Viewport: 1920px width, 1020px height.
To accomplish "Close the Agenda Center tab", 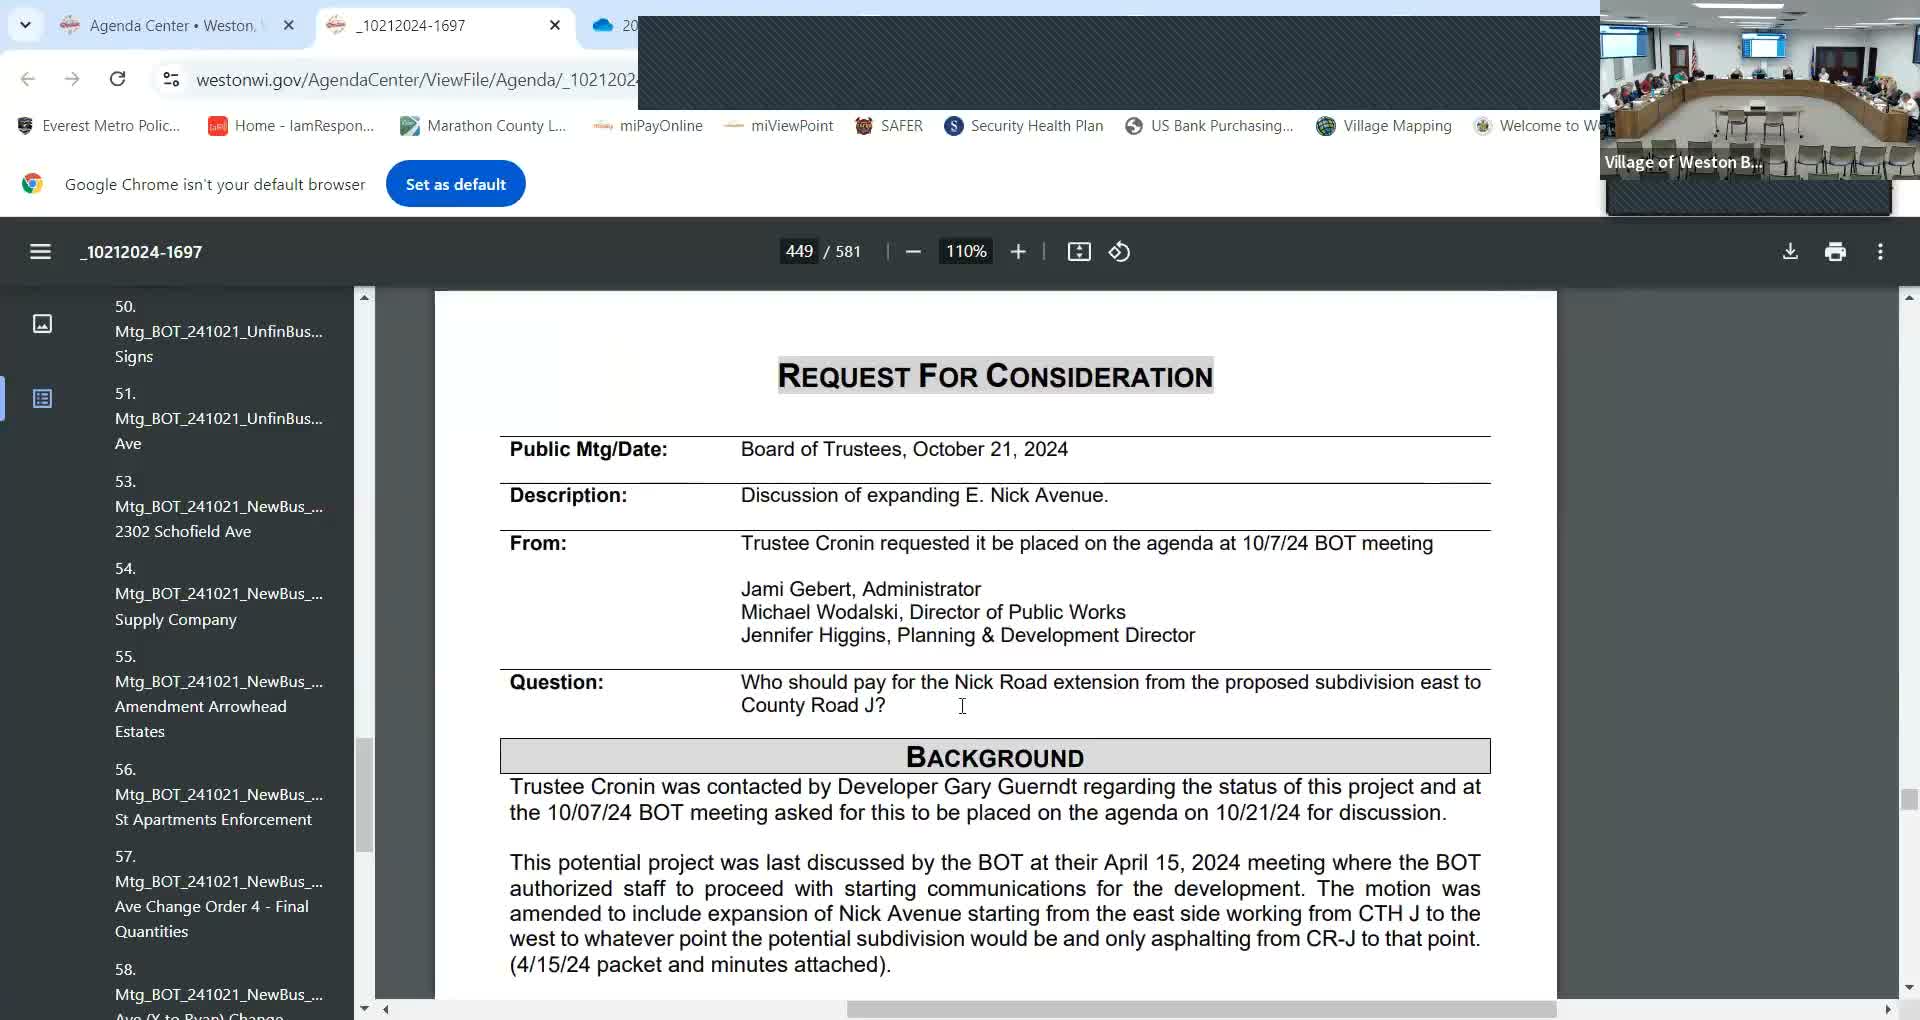I will 289,25.
